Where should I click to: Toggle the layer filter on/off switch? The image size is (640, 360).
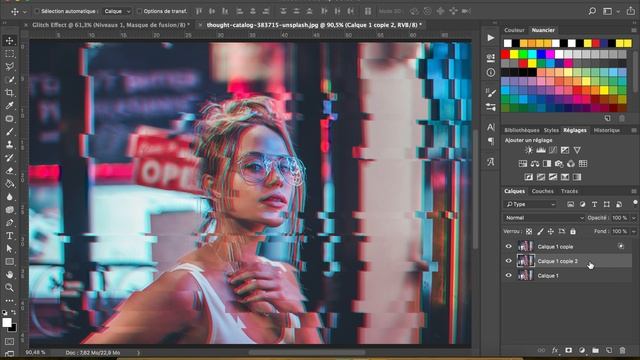[x=635, y=203]
